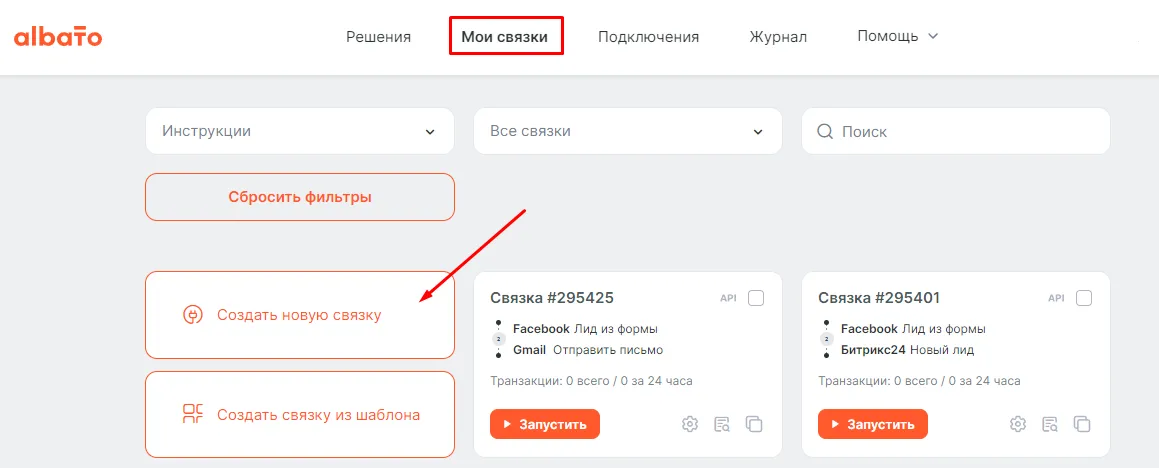
Task: Launch Связка #295425 with Запустить
Action: [x=545, y=424]
